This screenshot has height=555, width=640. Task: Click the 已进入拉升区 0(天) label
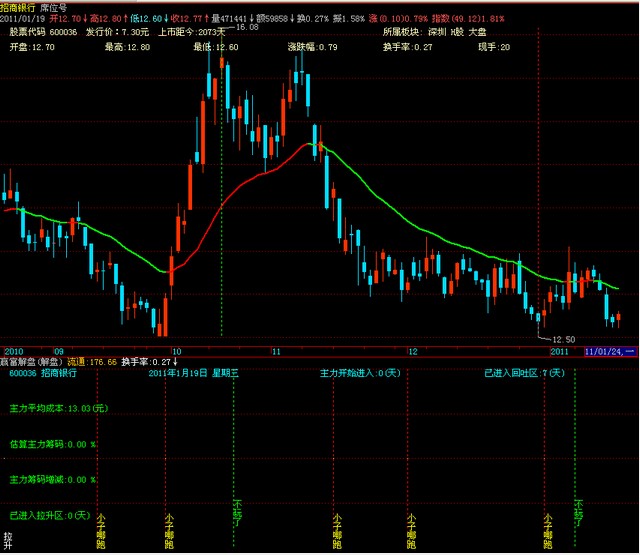click(50, 516)
